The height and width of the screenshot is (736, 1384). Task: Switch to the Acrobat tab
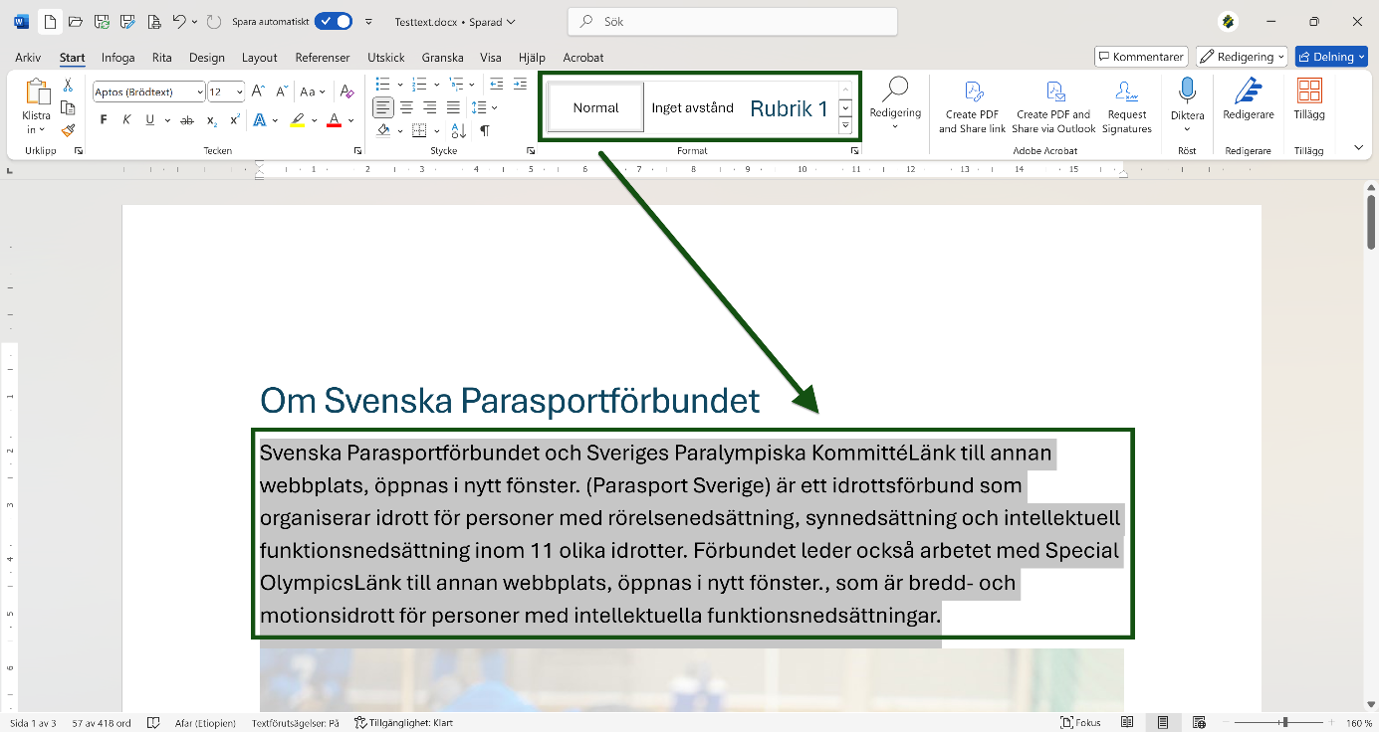[583, 58]
